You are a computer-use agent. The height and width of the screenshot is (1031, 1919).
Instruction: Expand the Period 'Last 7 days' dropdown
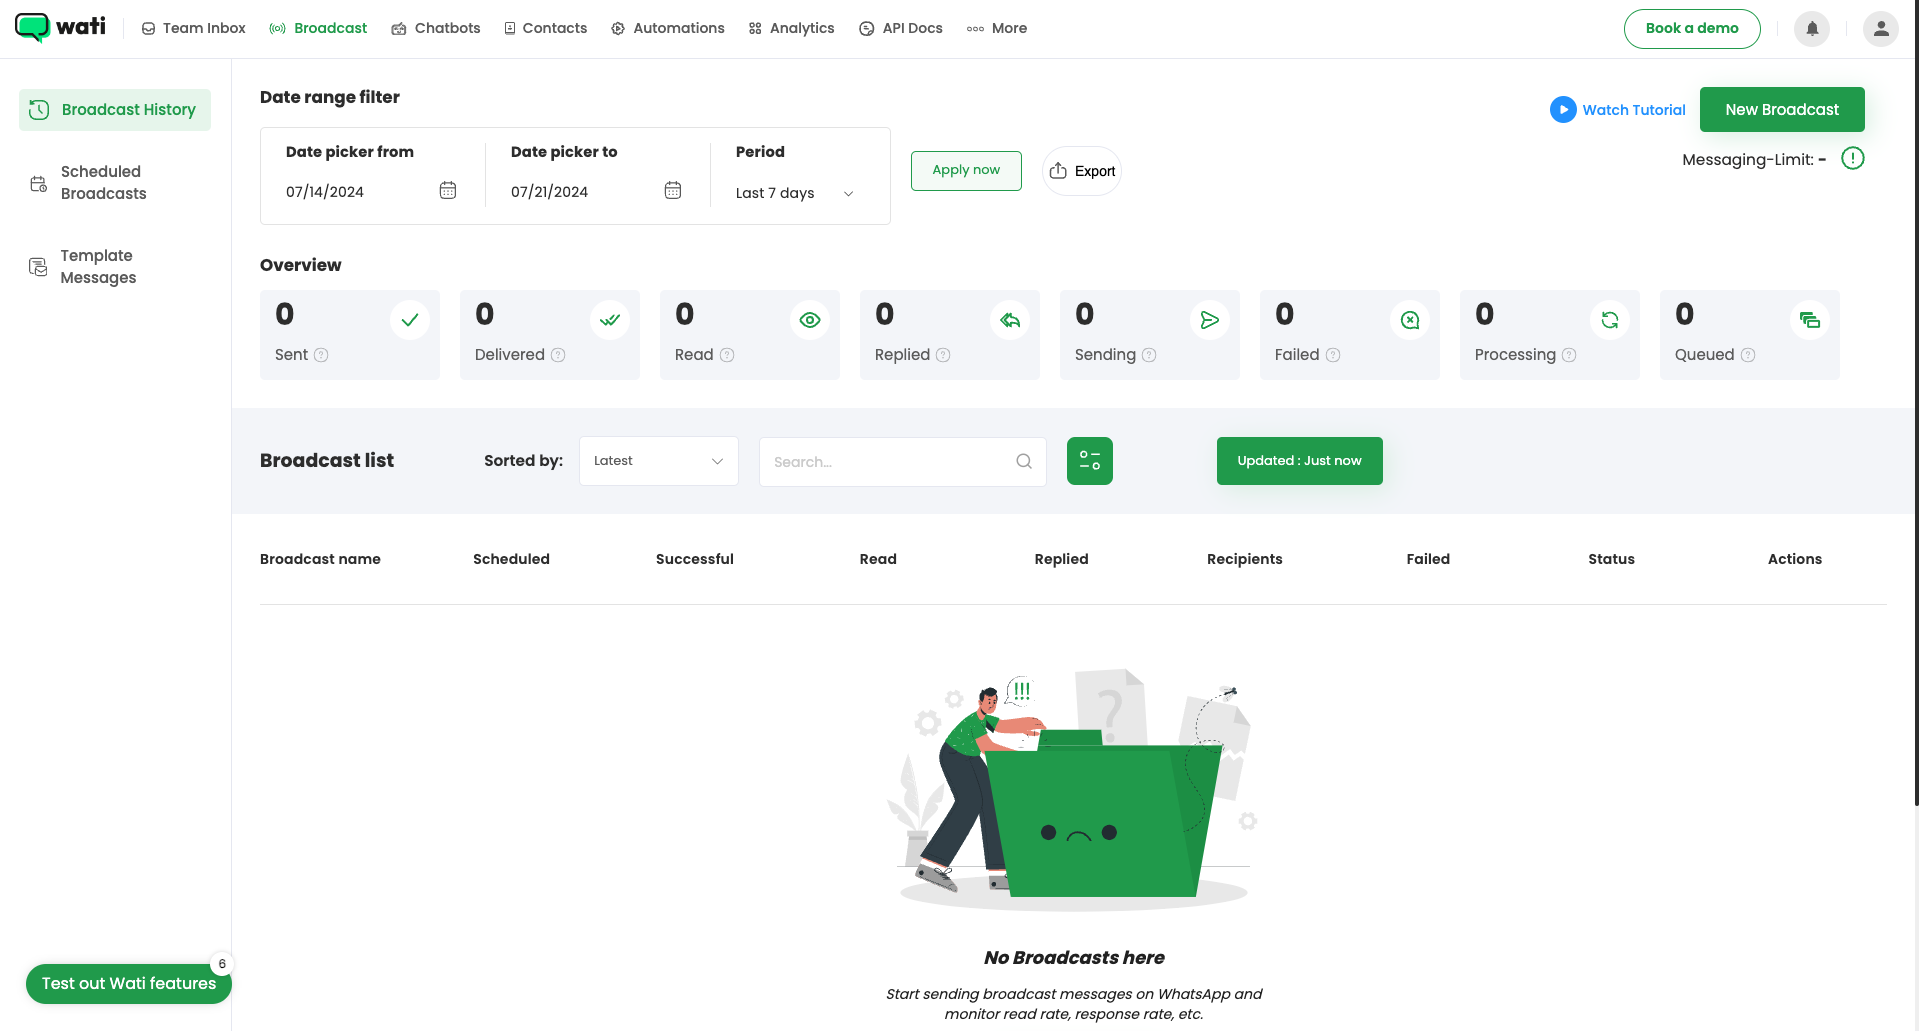(795, 193)
